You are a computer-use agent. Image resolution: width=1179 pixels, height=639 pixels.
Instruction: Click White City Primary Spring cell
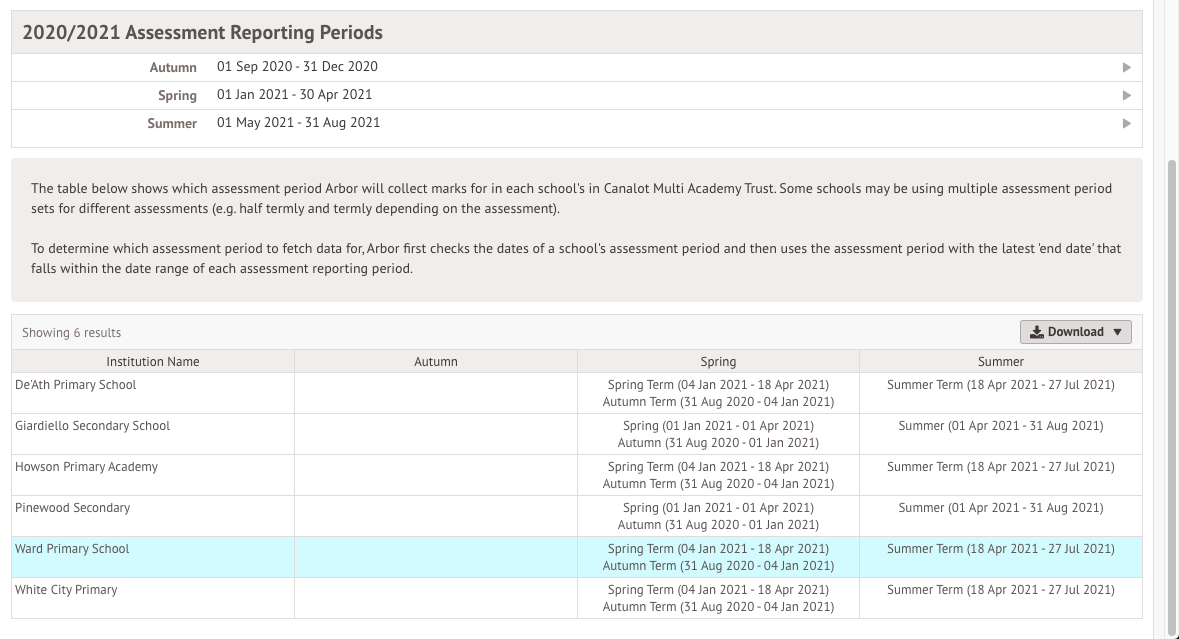(718, 598)
